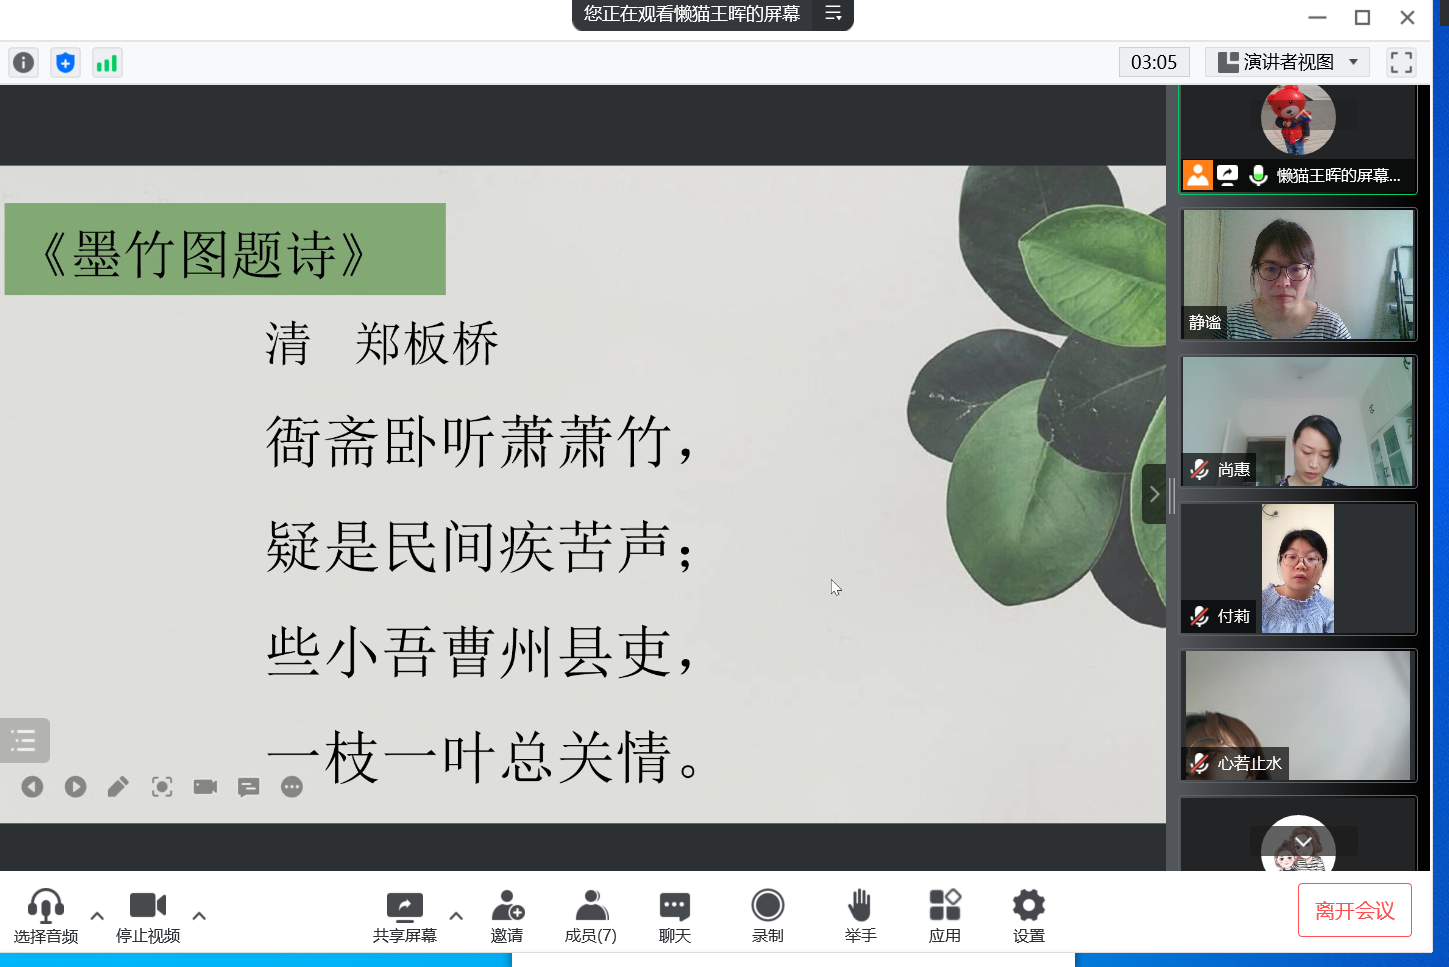
Task: Start 录制 recording
Action: [x=768, y=916]
